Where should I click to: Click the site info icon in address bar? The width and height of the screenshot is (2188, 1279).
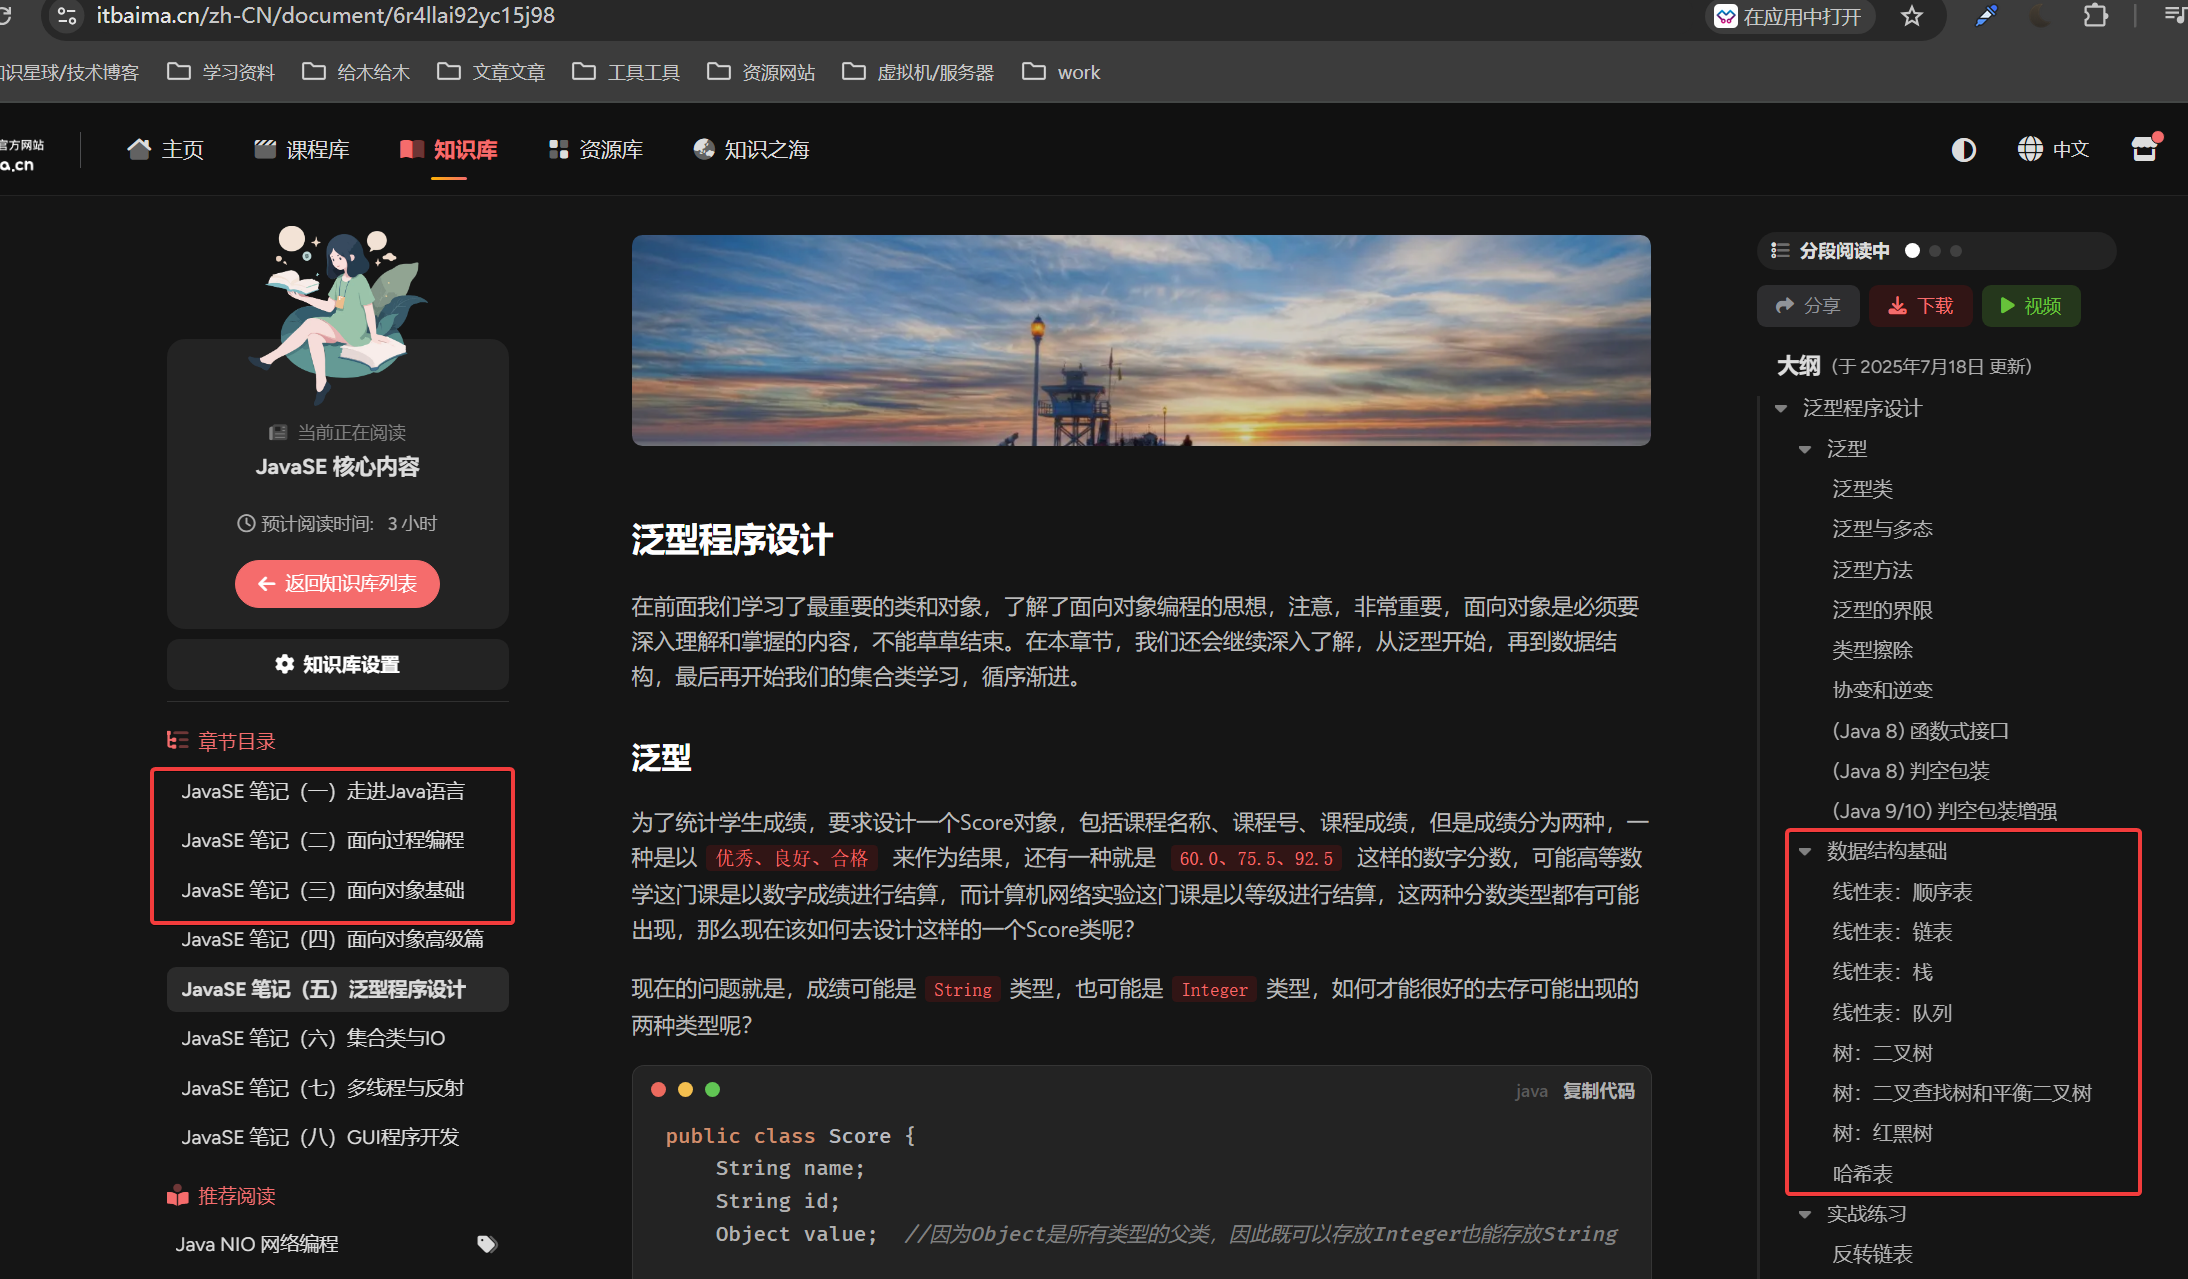click(x=66, y=16)
